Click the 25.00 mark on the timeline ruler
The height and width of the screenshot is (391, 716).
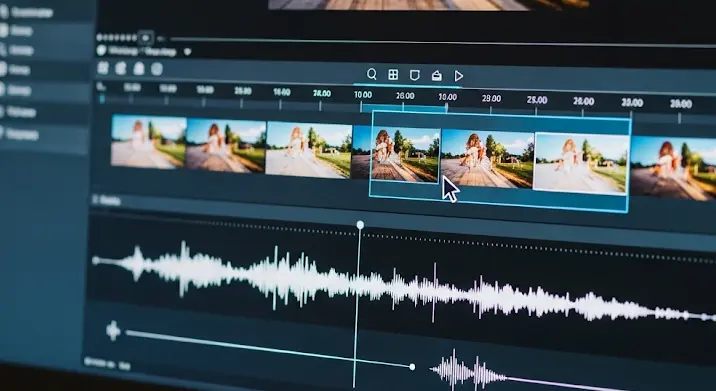(x=537, y=100)
